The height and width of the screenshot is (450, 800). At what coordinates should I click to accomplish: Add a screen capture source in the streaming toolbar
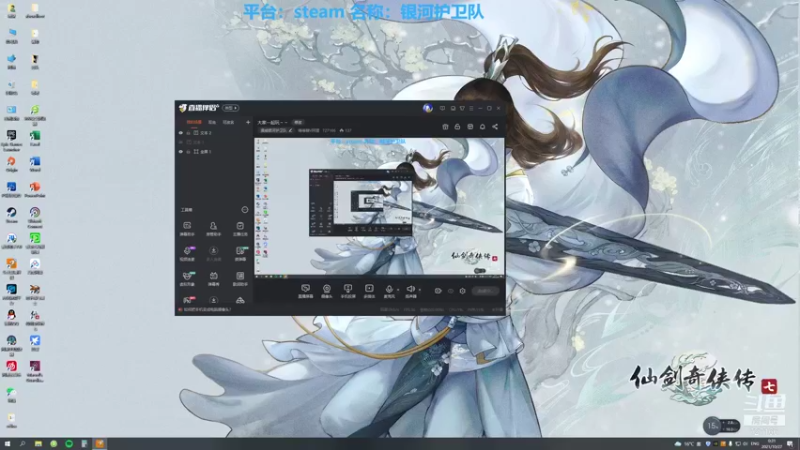(x=305, y=291)
